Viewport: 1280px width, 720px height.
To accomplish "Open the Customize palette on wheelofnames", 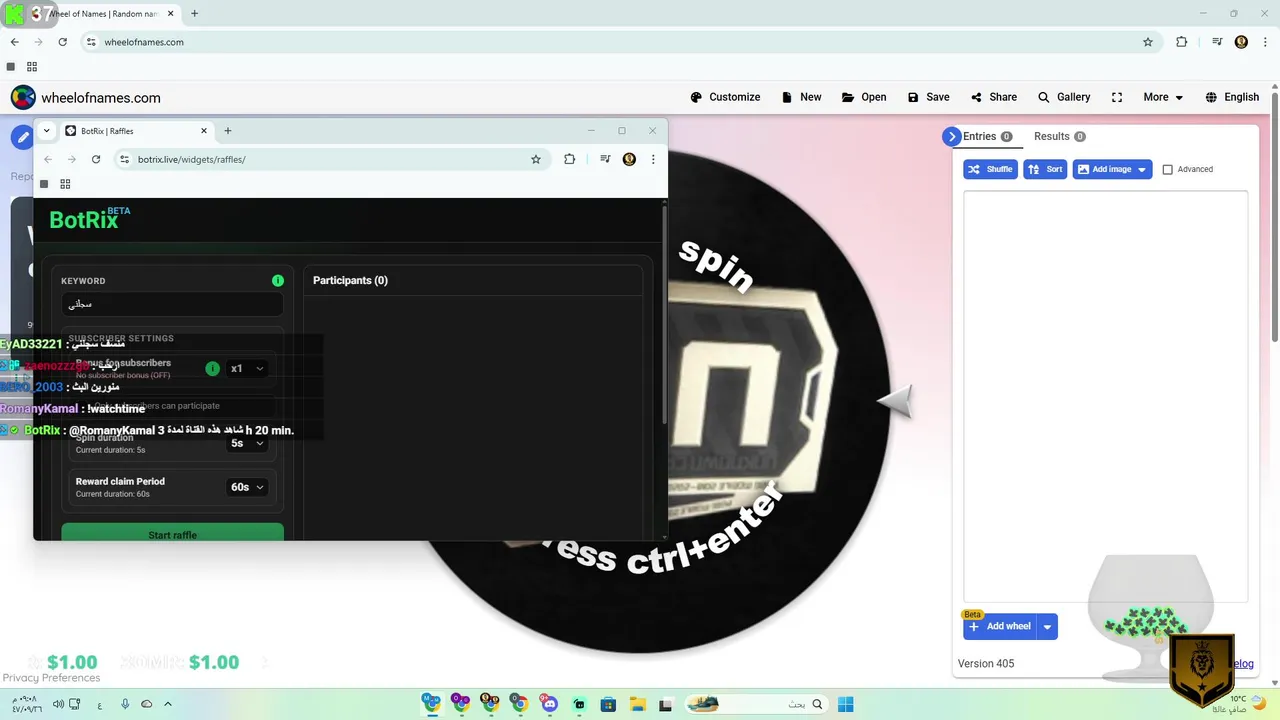I will [725, 97].
